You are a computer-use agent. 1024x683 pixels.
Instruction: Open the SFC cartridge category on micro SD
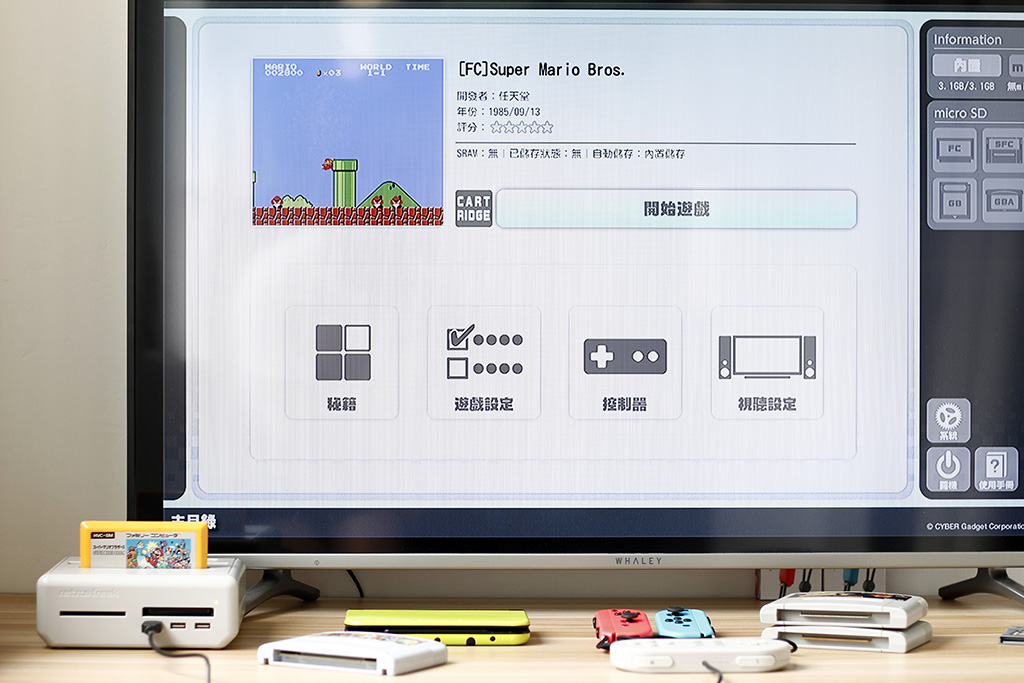pyautogui.click(x=1004, y=150)
